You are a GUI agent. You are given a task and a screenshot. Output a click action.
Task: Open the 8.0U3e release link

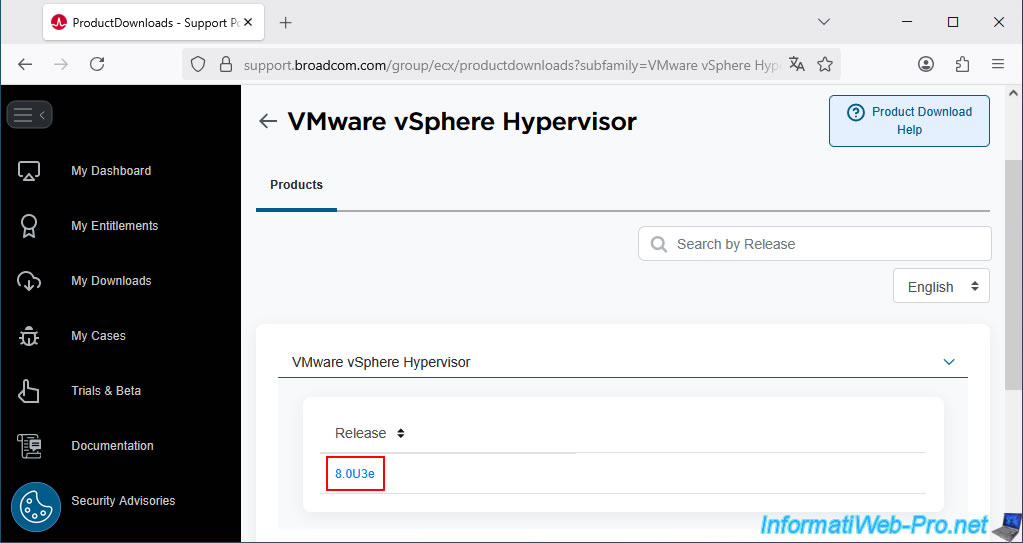coord(355,474)
